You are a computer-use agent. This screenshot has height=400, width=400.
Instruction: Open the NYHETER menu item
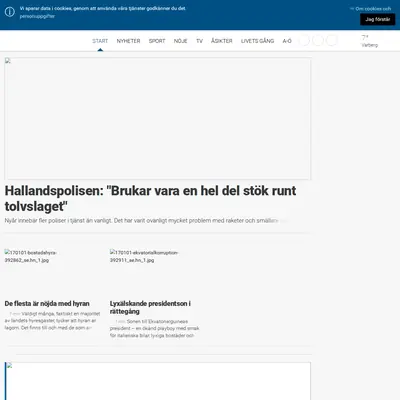[x=128, y=41]
